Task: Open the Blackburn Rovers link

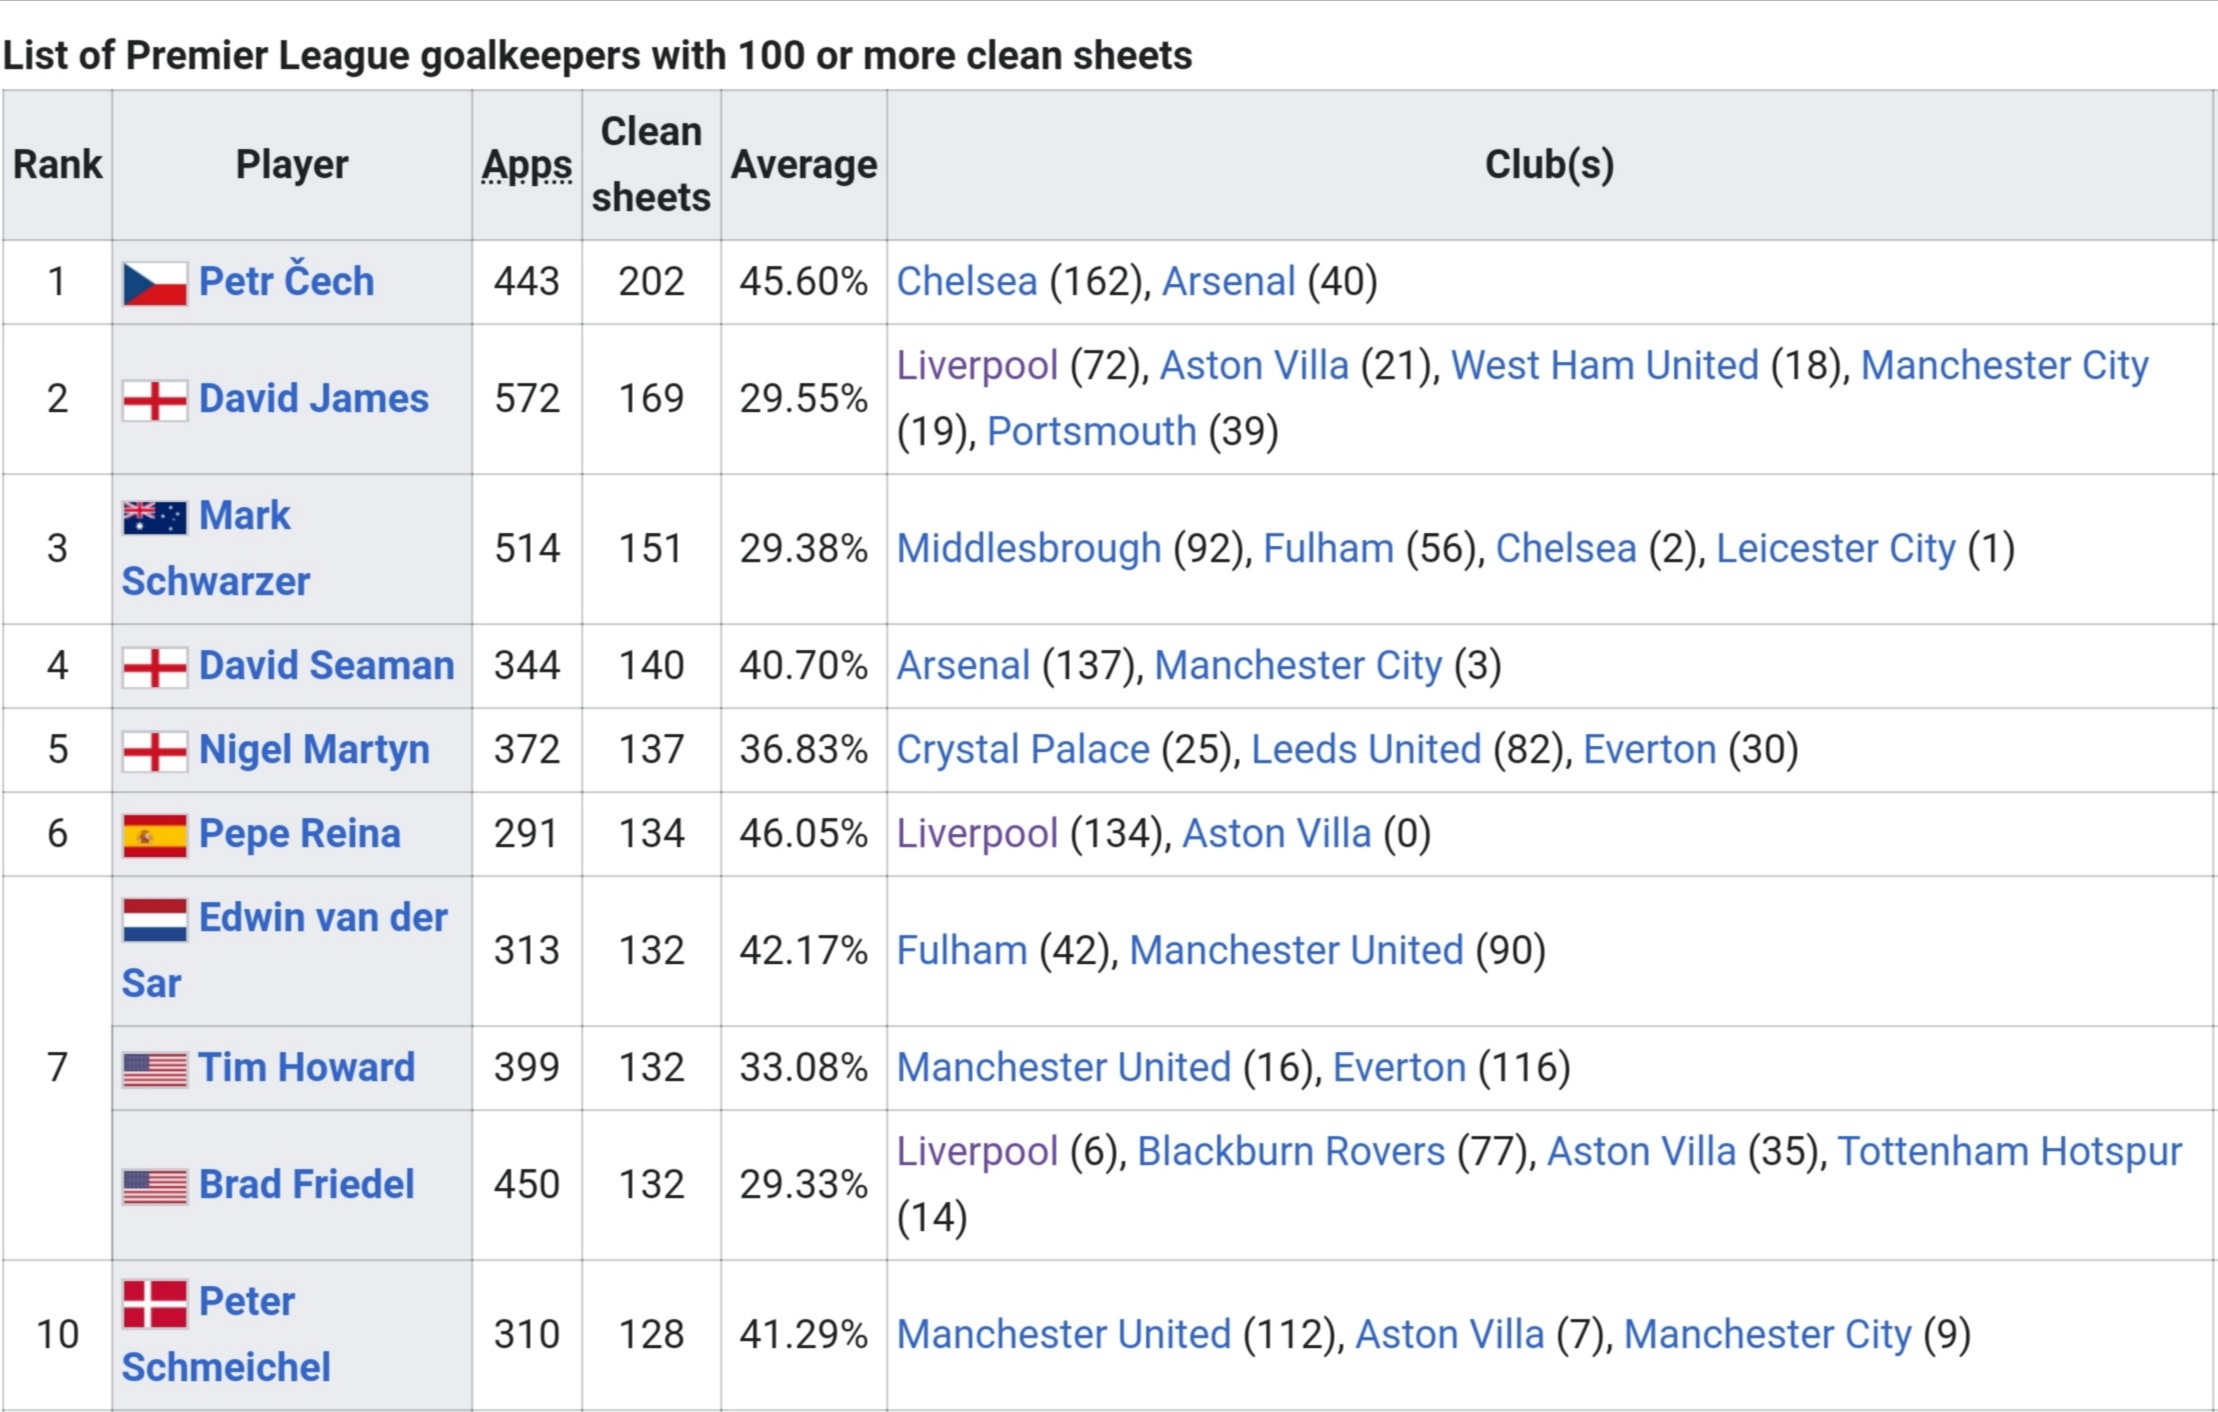Action: (x=1290, y=1151)
